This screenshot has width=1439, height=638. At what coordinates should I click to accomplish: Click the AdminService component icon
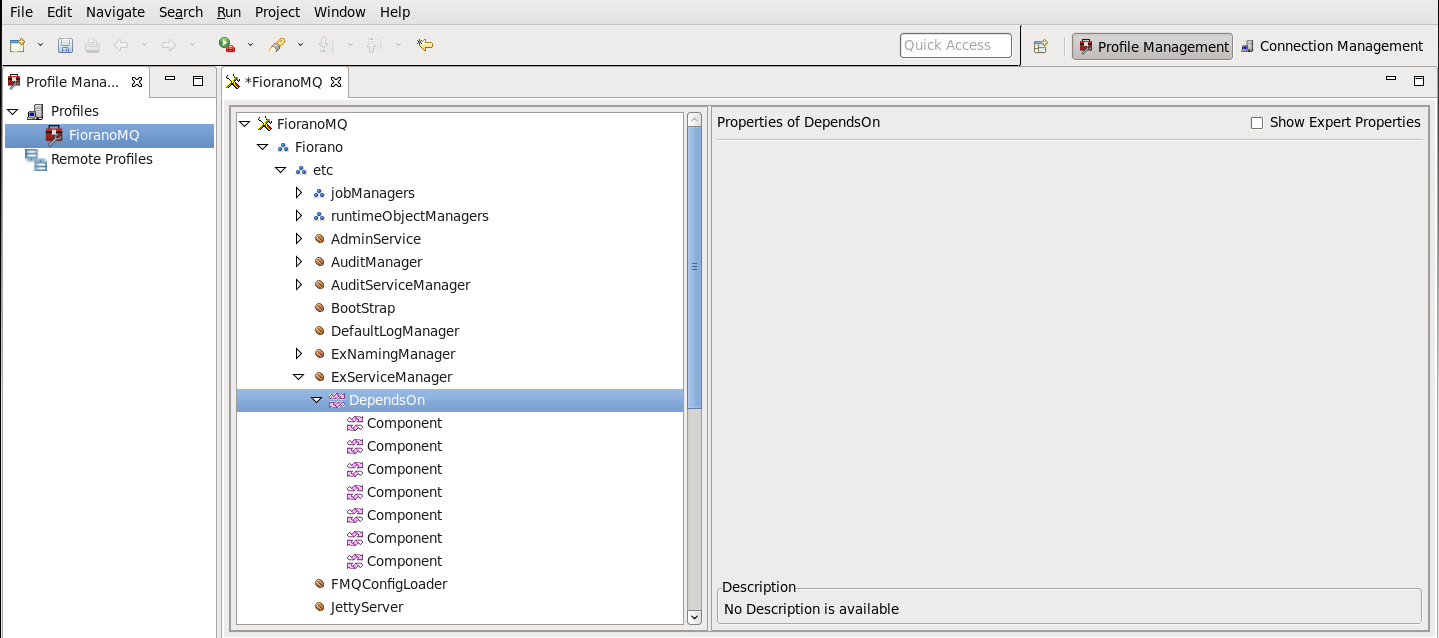click(x=320, y=239)
